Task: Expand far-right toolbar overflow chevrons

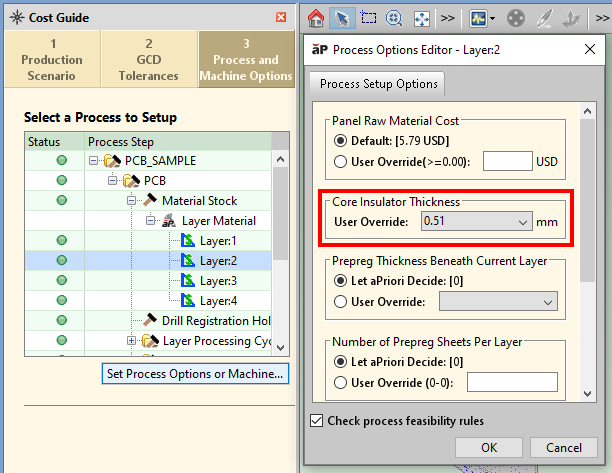Action: click(x=603, y=18)
